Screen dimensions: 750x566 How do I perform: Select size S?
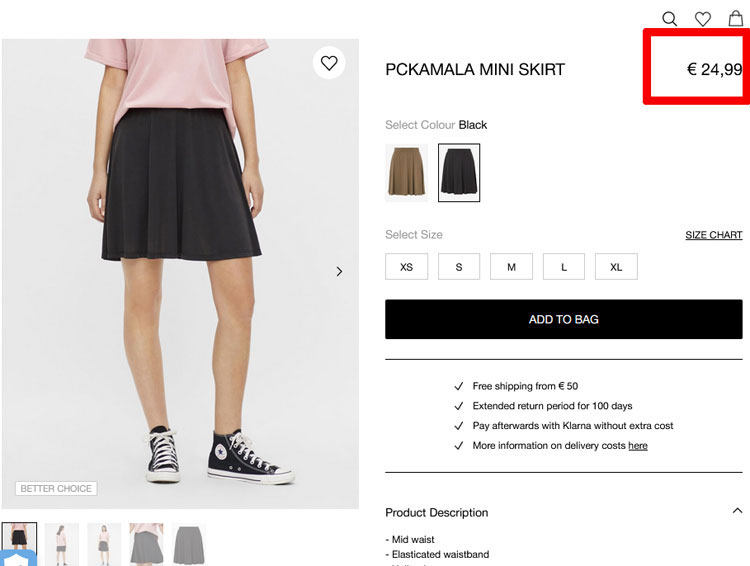[459, 267]
